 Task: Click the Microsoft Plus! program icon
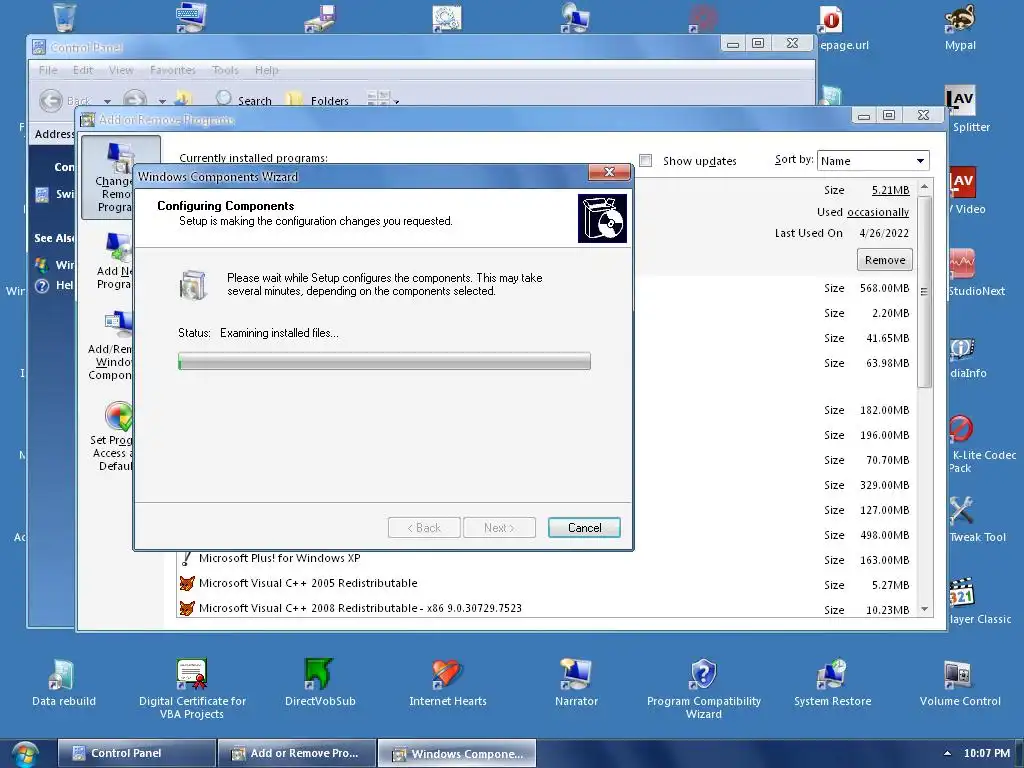coord(187,558)
